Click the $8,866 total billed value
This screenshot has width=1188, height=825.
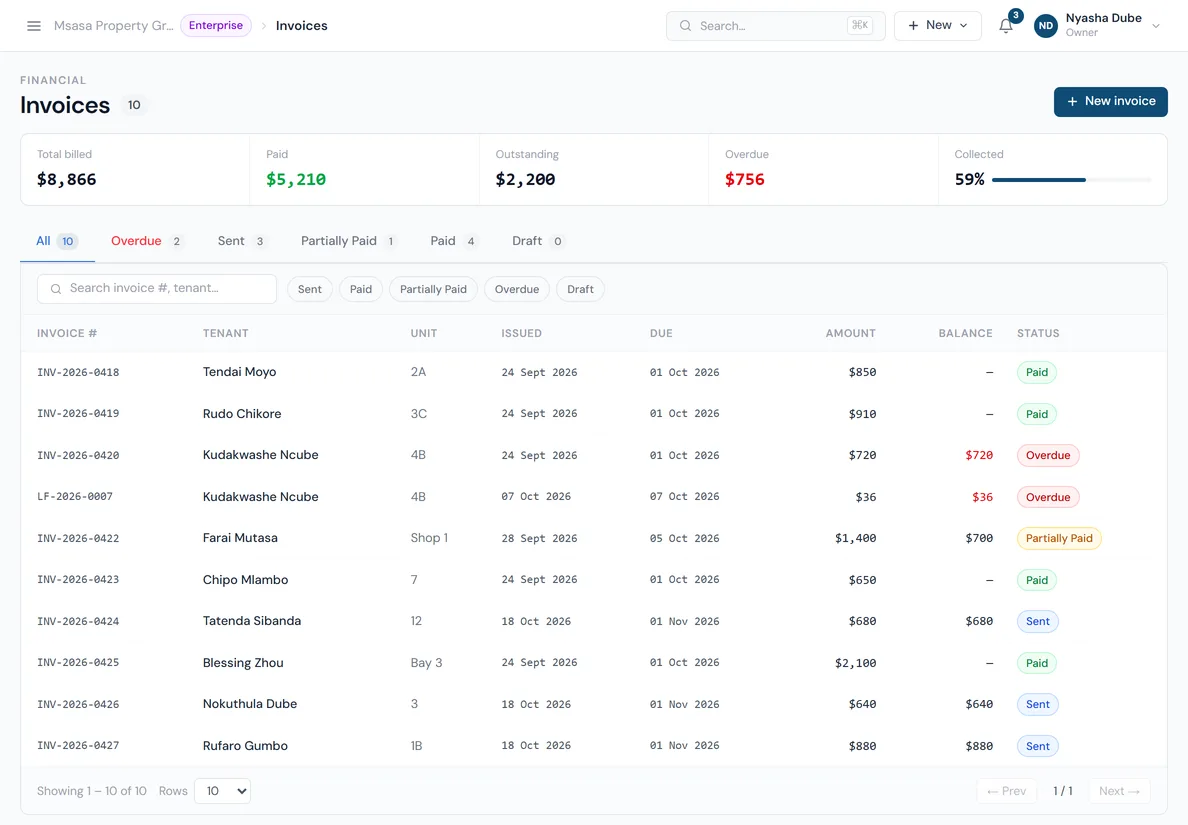[x=67, y=180]
